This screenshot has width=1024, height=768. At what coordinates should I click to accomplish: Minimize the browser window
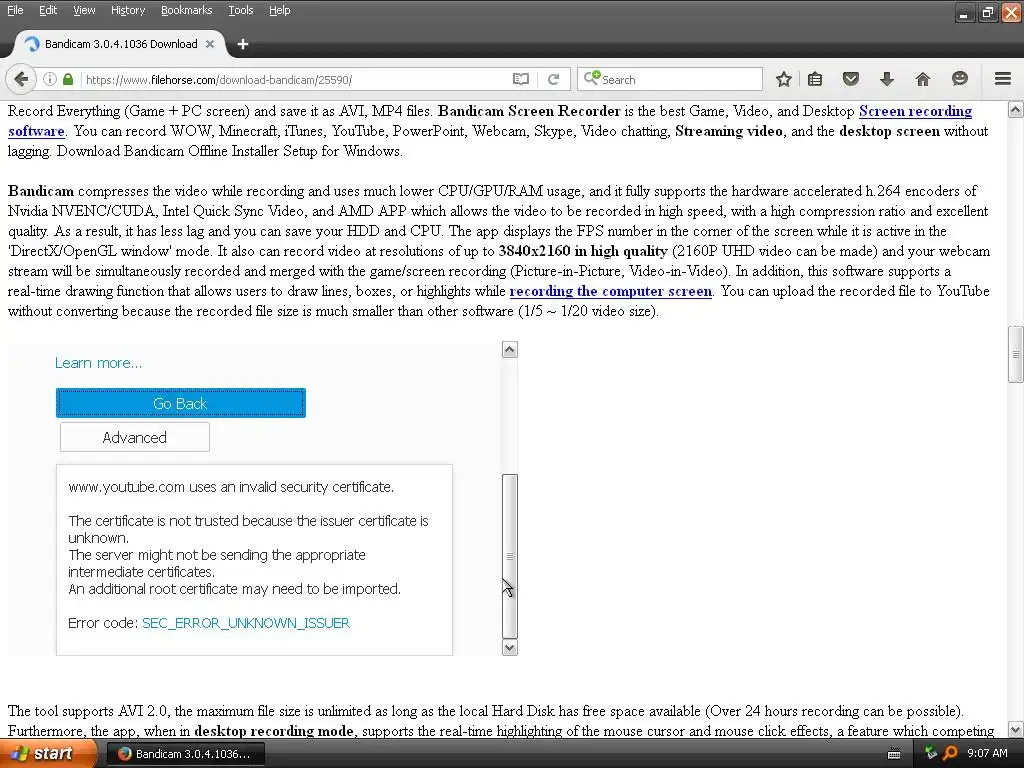(964, 12)
